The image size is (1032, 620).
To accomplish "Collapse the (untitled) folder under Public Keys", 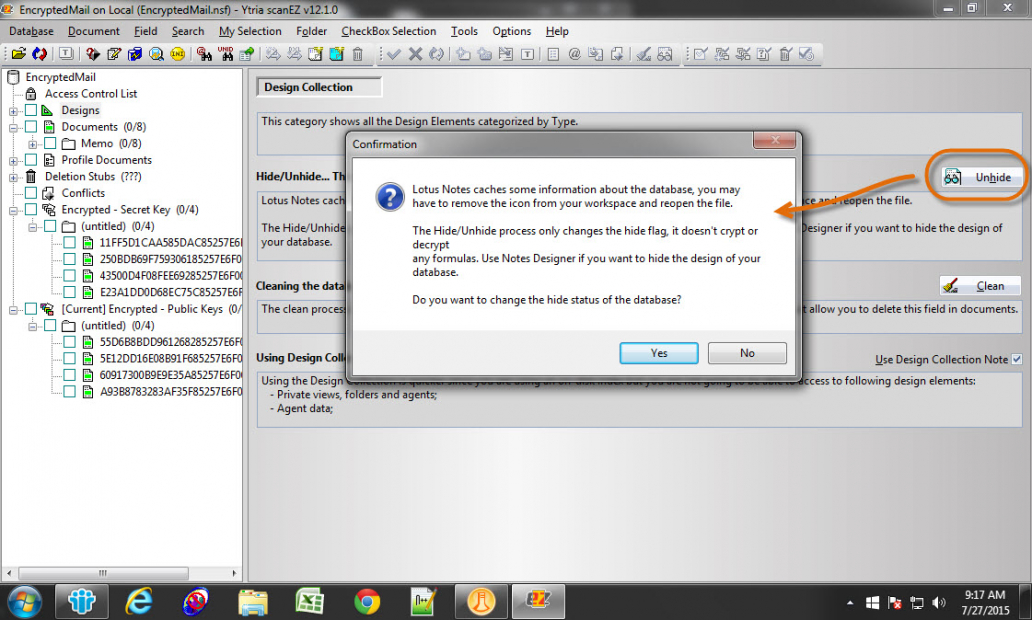I will click(32, 326).
